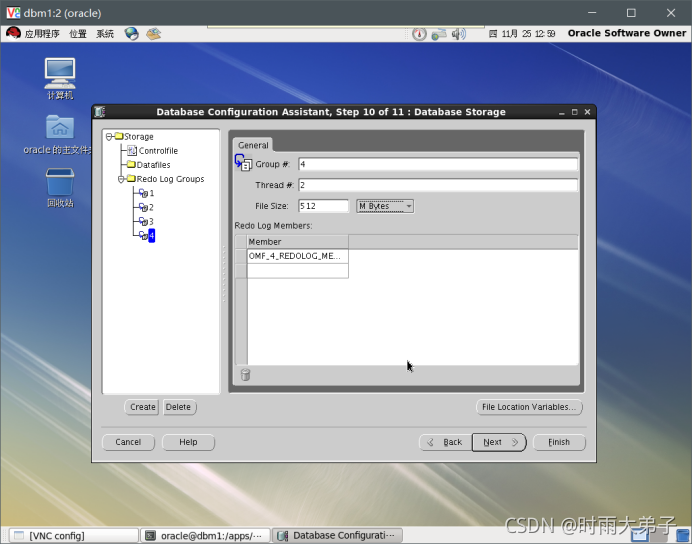Click the trash can icon below members table
Screen dimensions: 692x544
245,375
